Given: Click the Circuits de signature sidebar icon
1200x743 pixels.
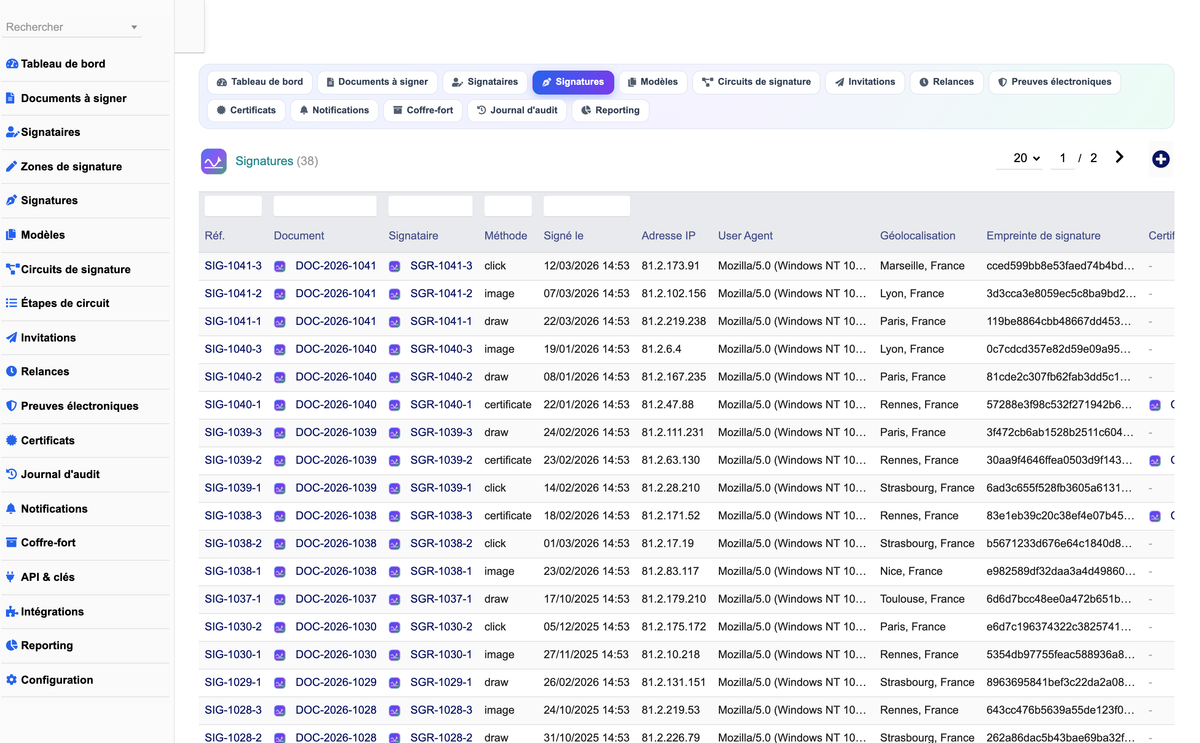Looking at the screenshot, I should (x=12, y=269).
